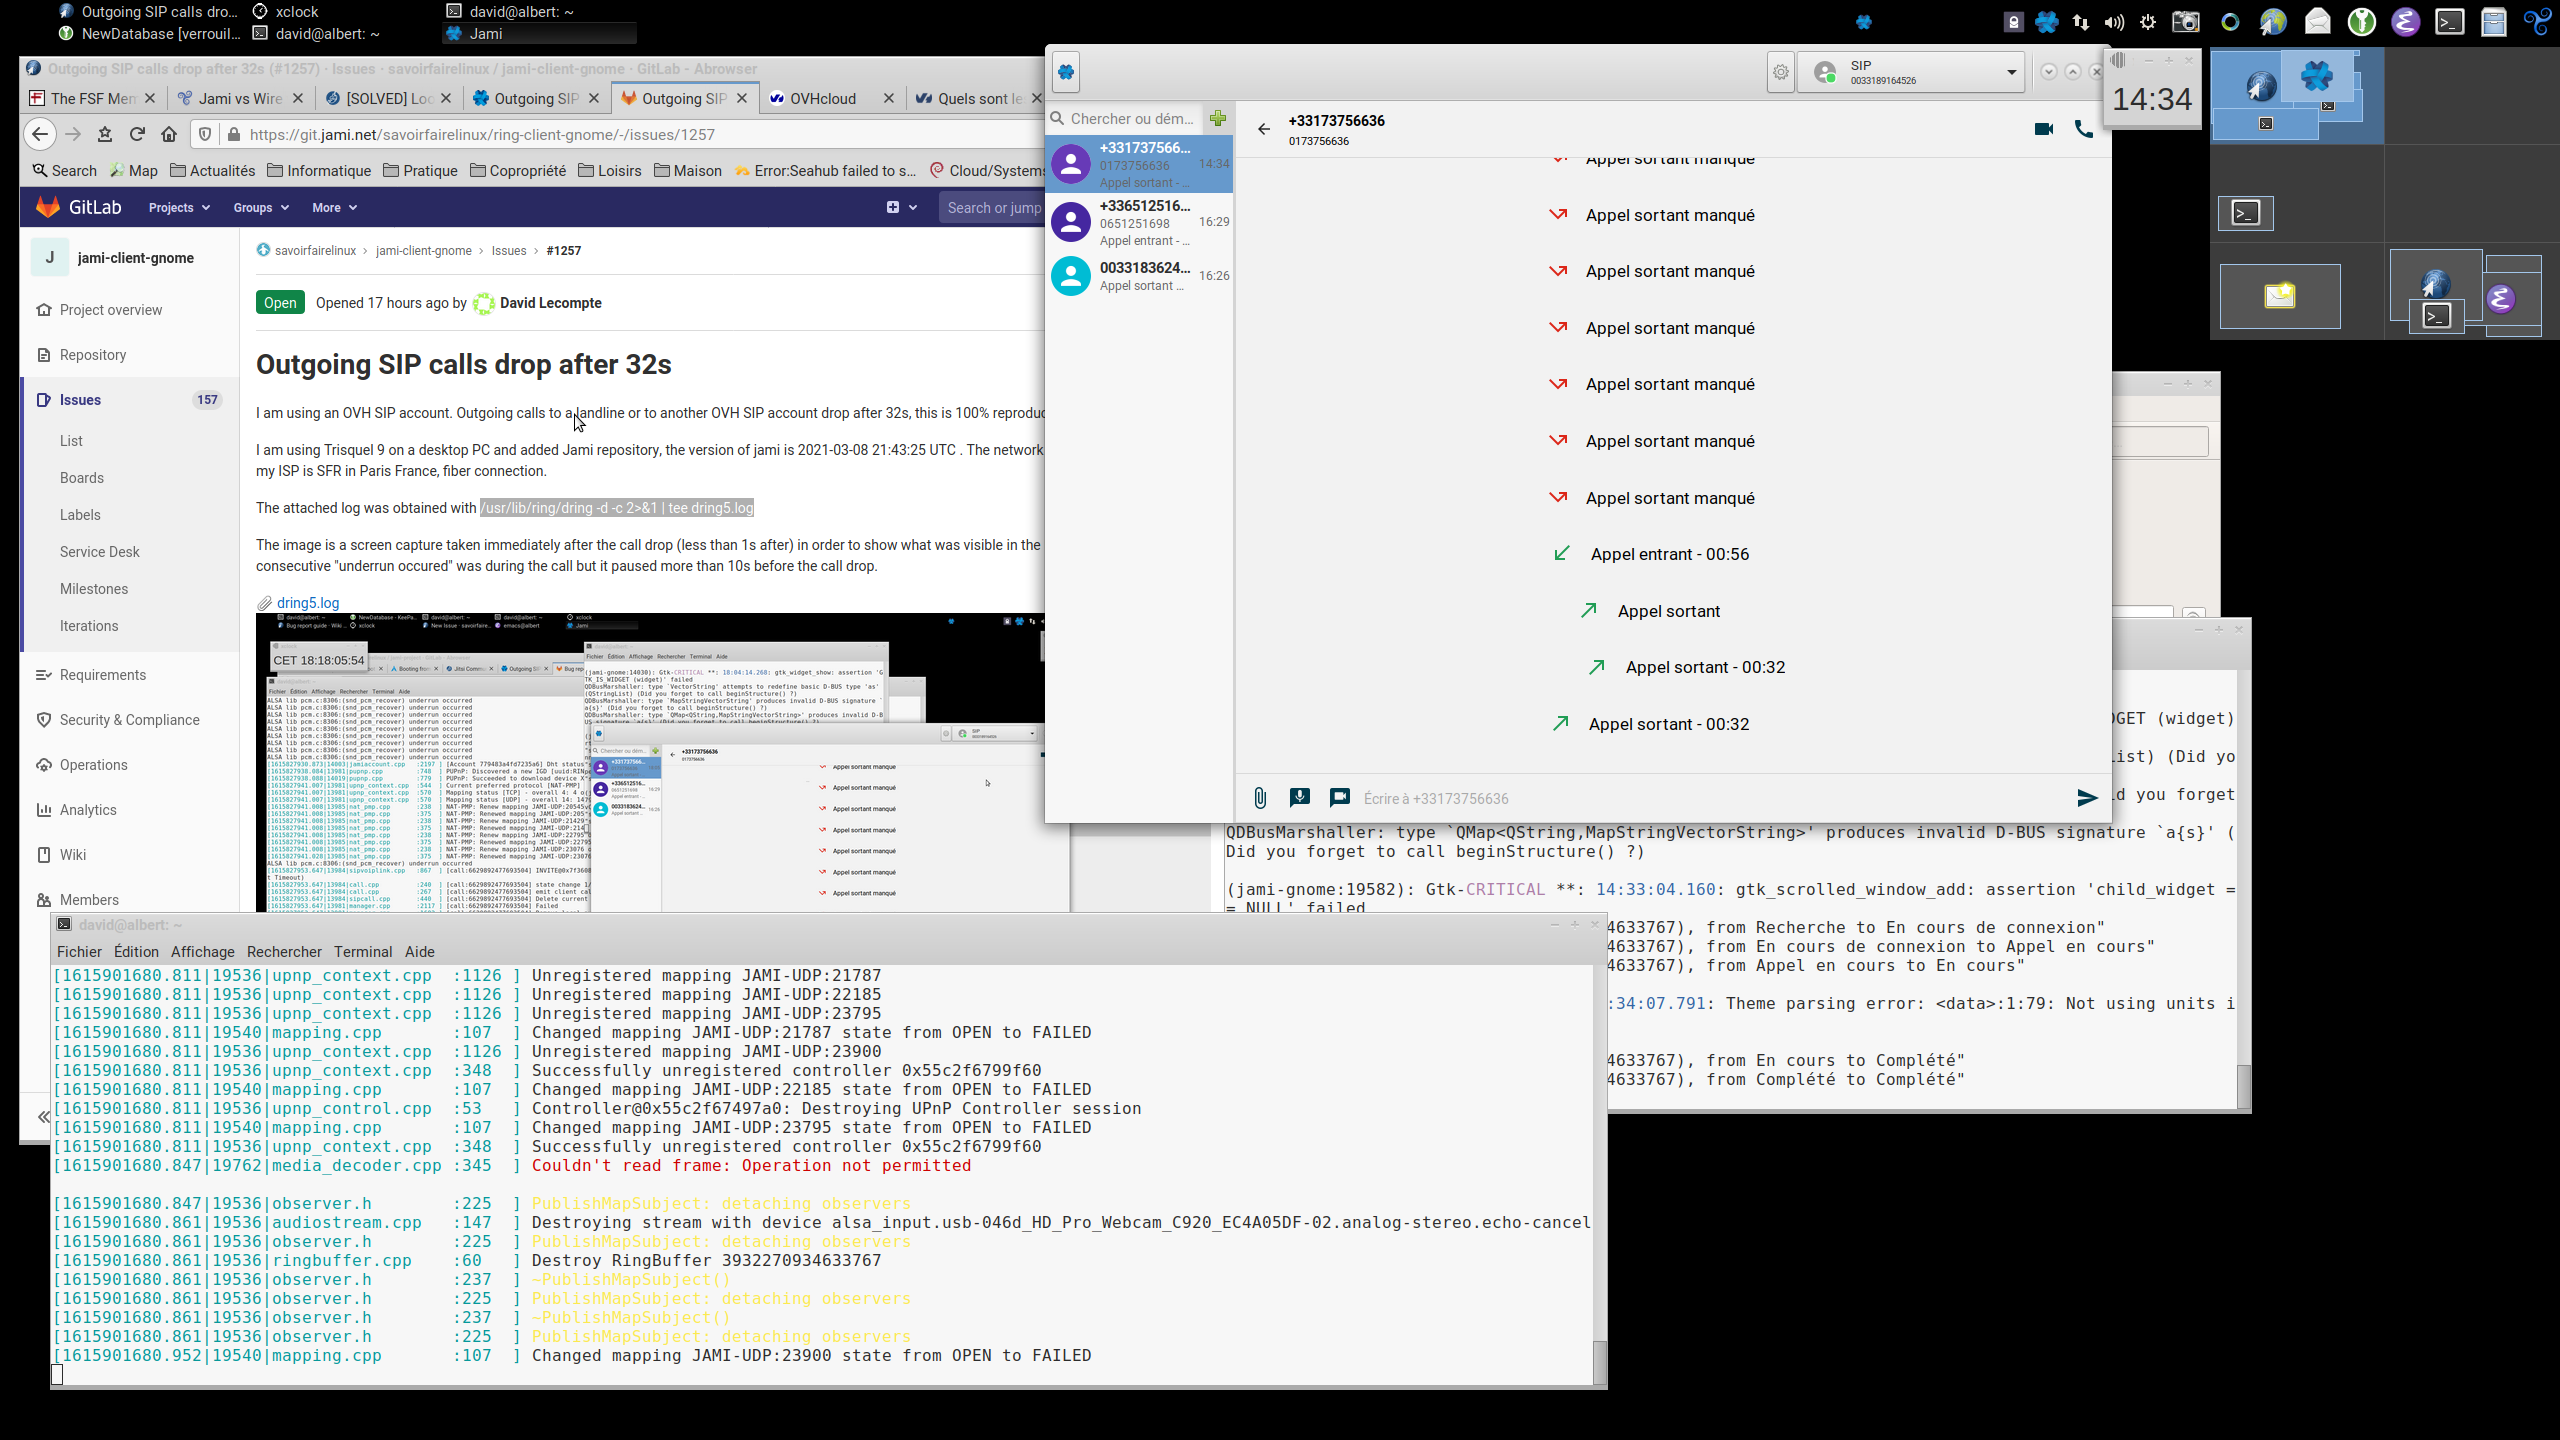Viewport: 2560px width, 1440px height.
Task: Open Informatique bookmarks folder
Action: 319,170
